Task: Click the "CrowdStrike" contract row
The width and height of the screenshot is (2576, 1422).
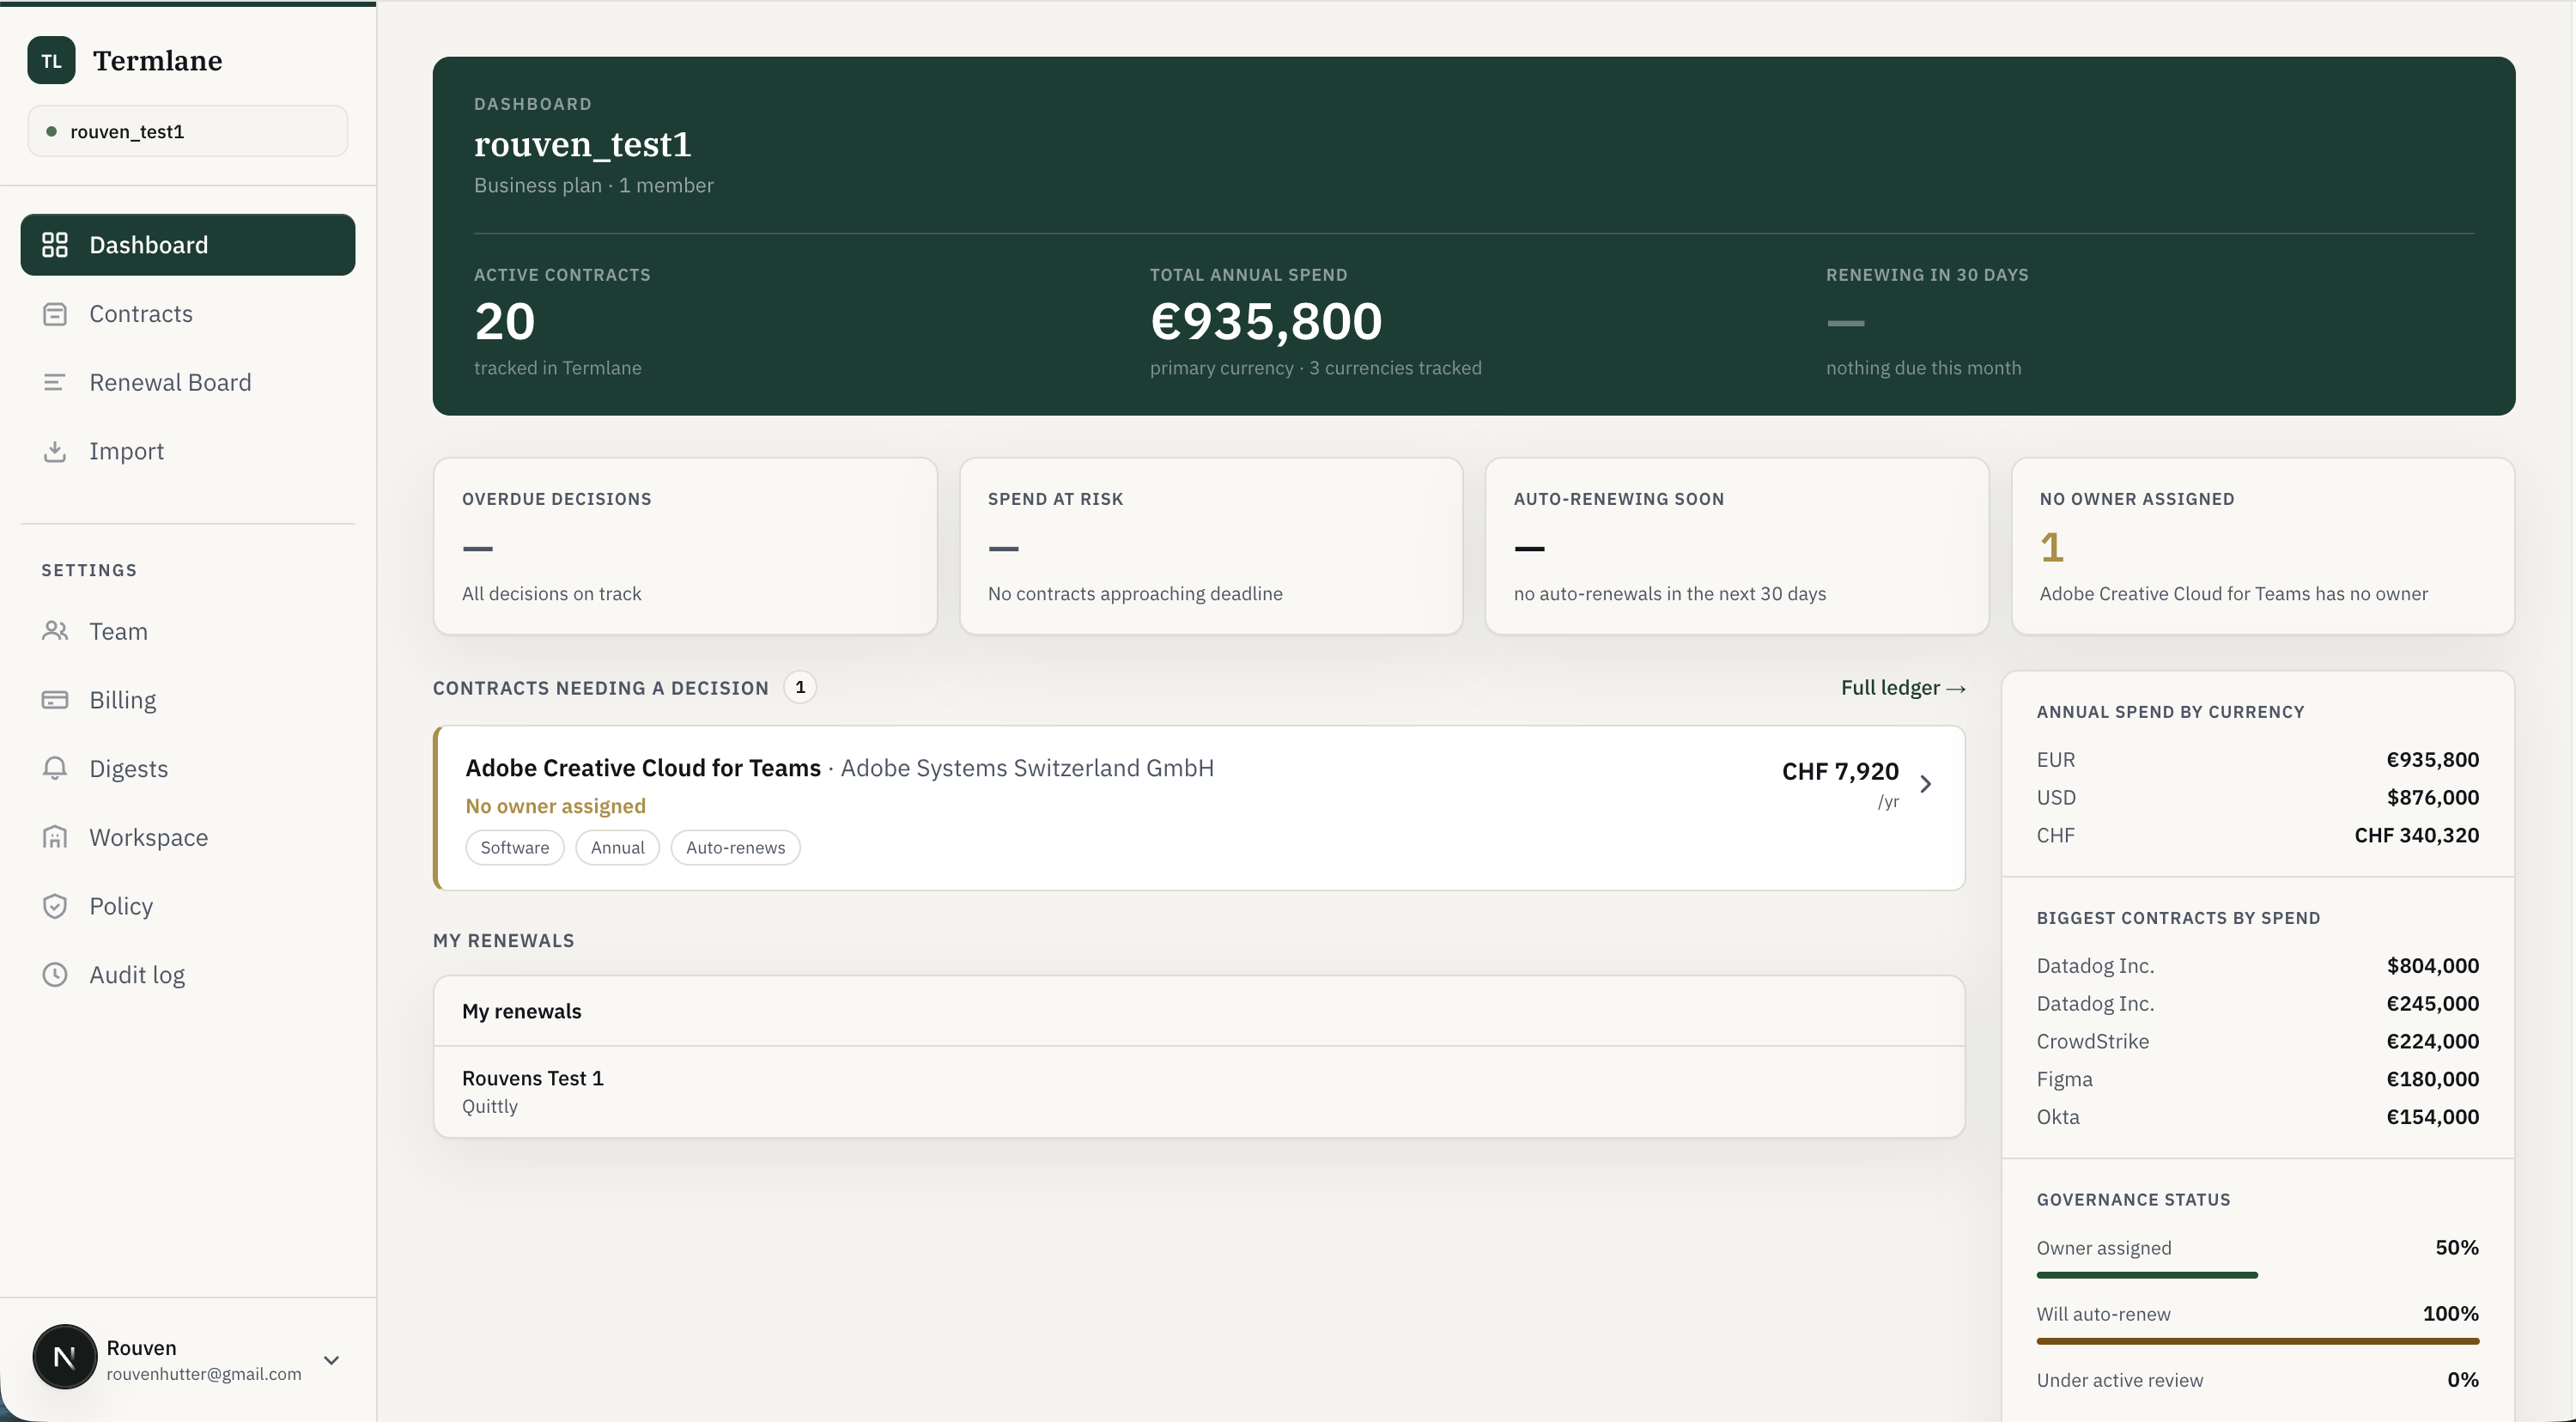Action: (2257, 1041)
